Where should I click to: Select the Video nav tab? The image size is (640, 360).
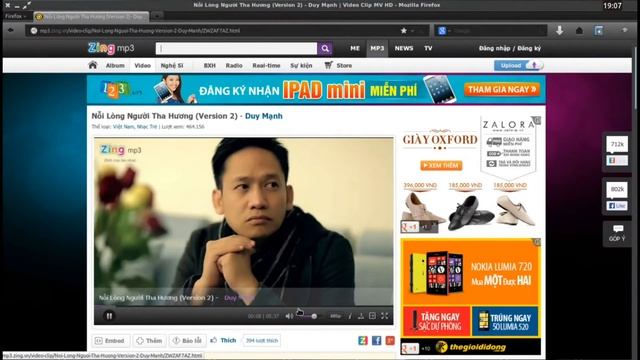[x=142, y=65]
